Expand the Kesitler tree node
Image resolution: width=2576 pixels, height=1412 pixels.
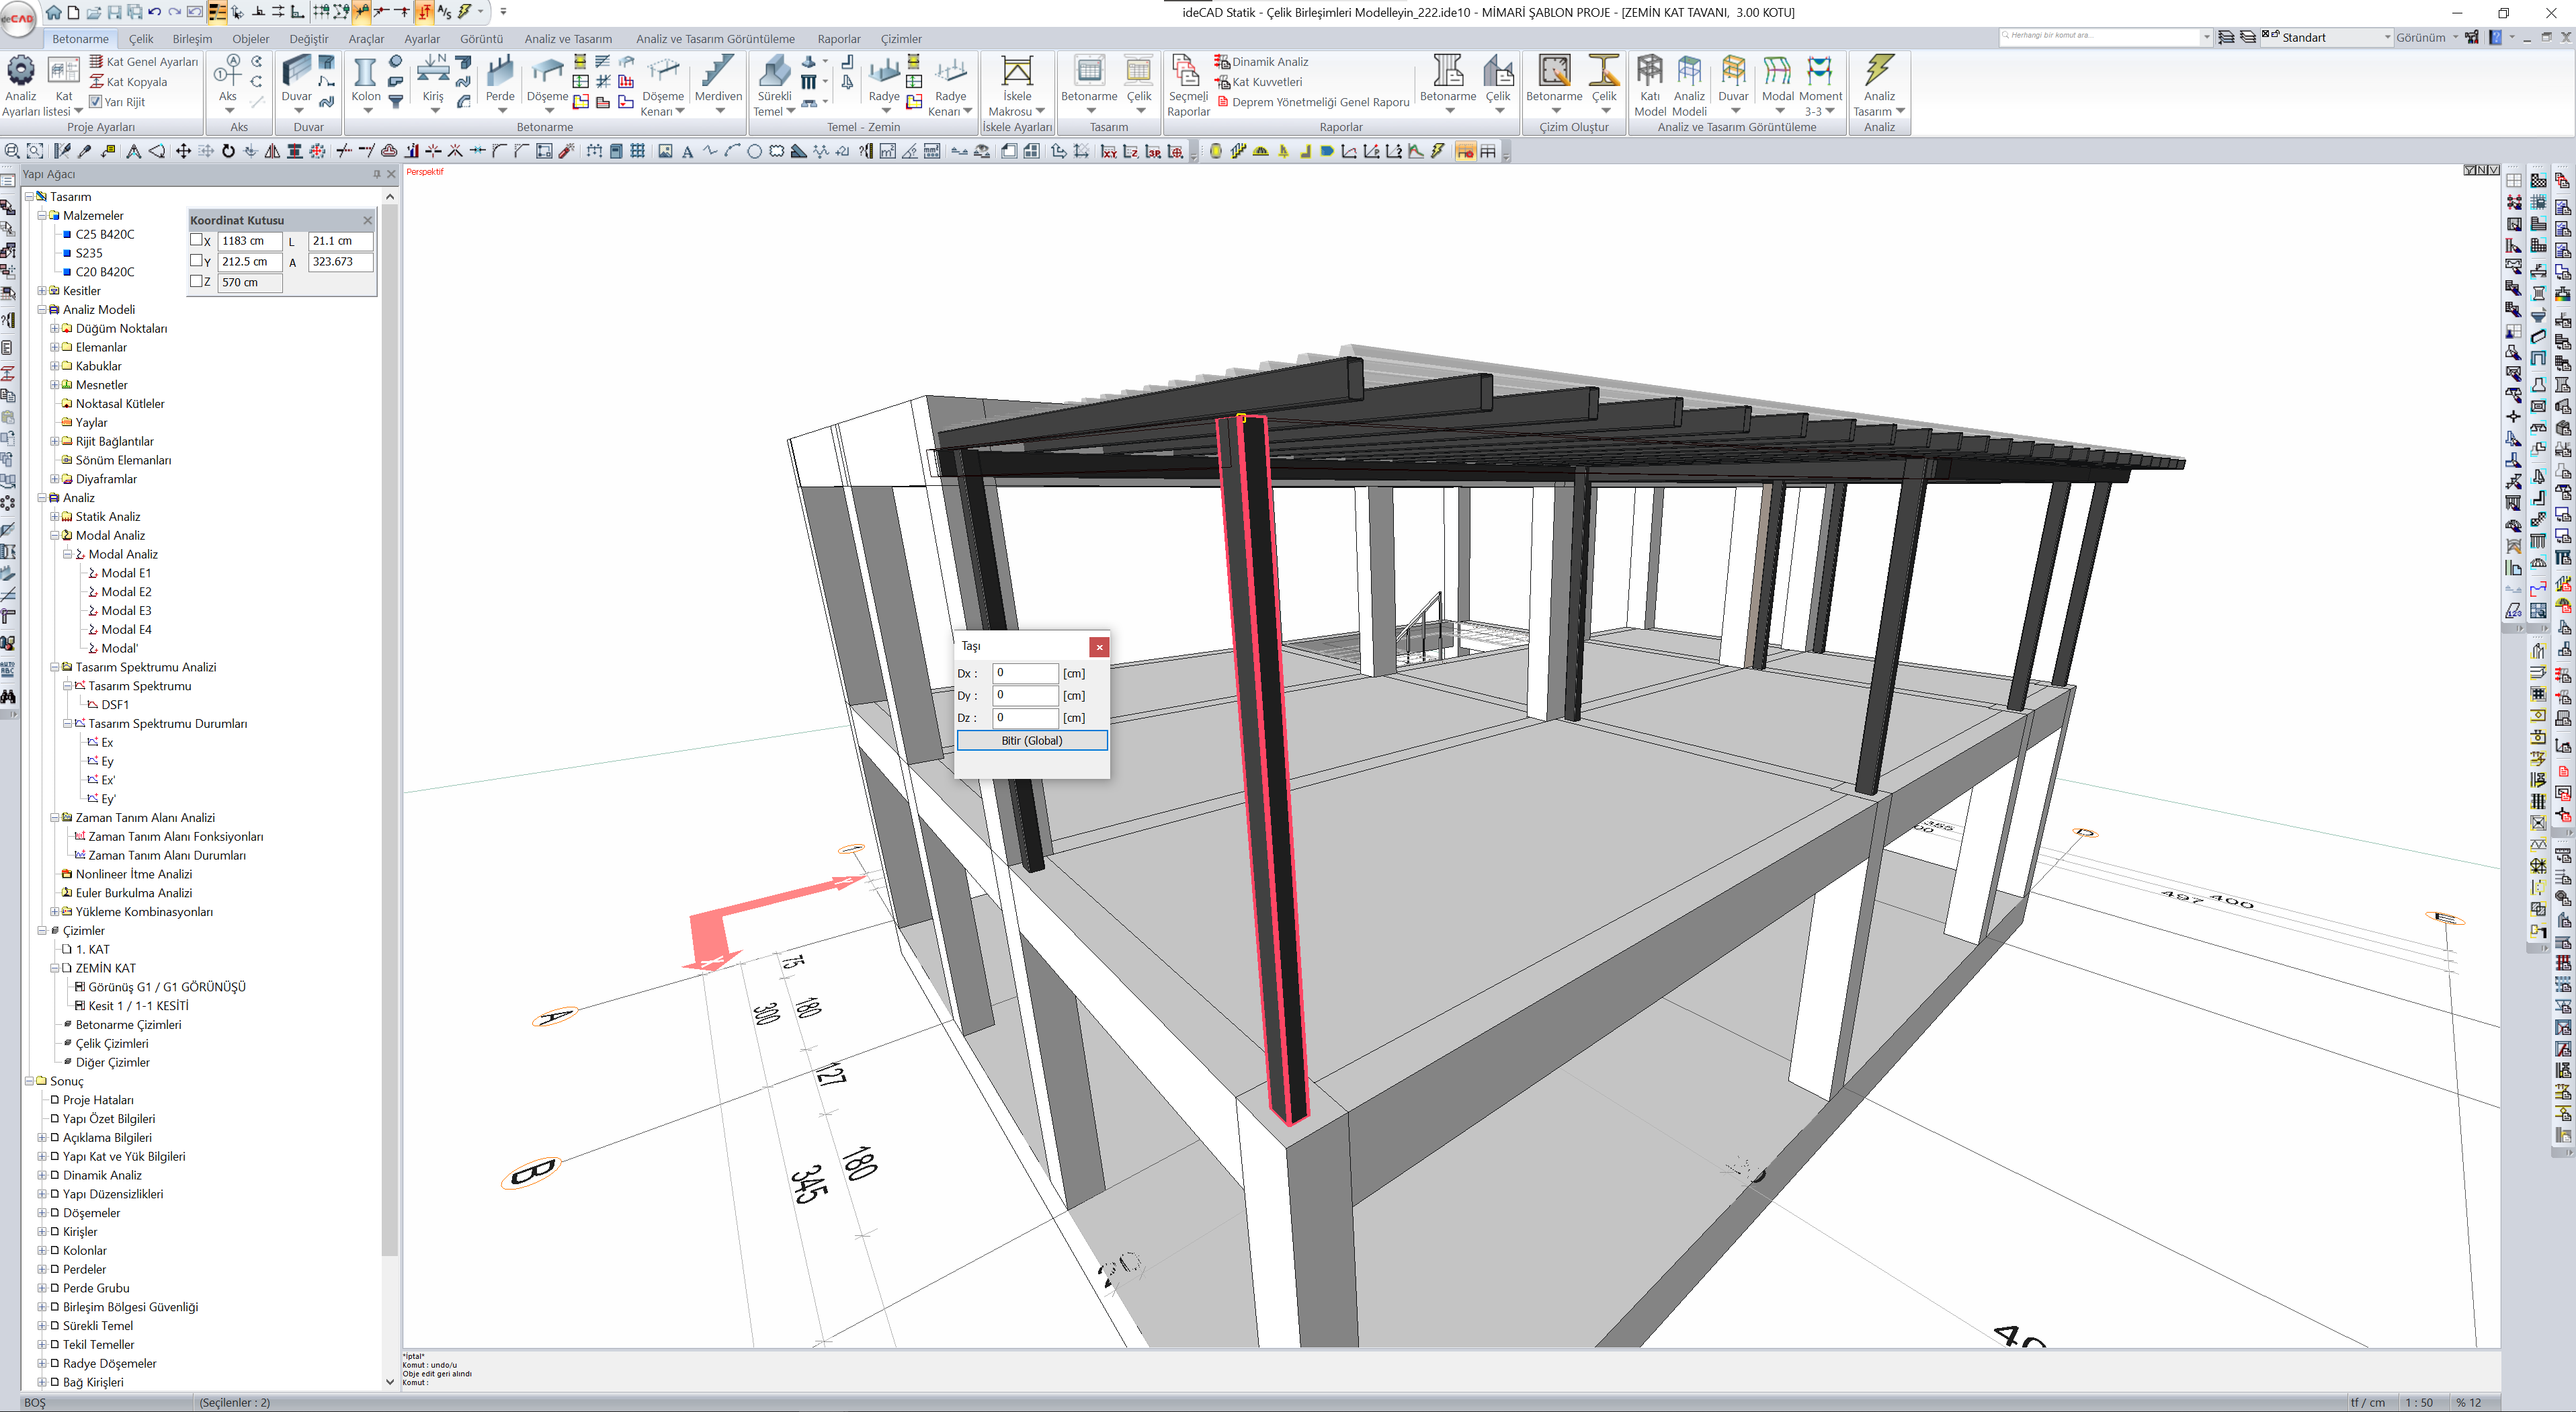[42, 291]
